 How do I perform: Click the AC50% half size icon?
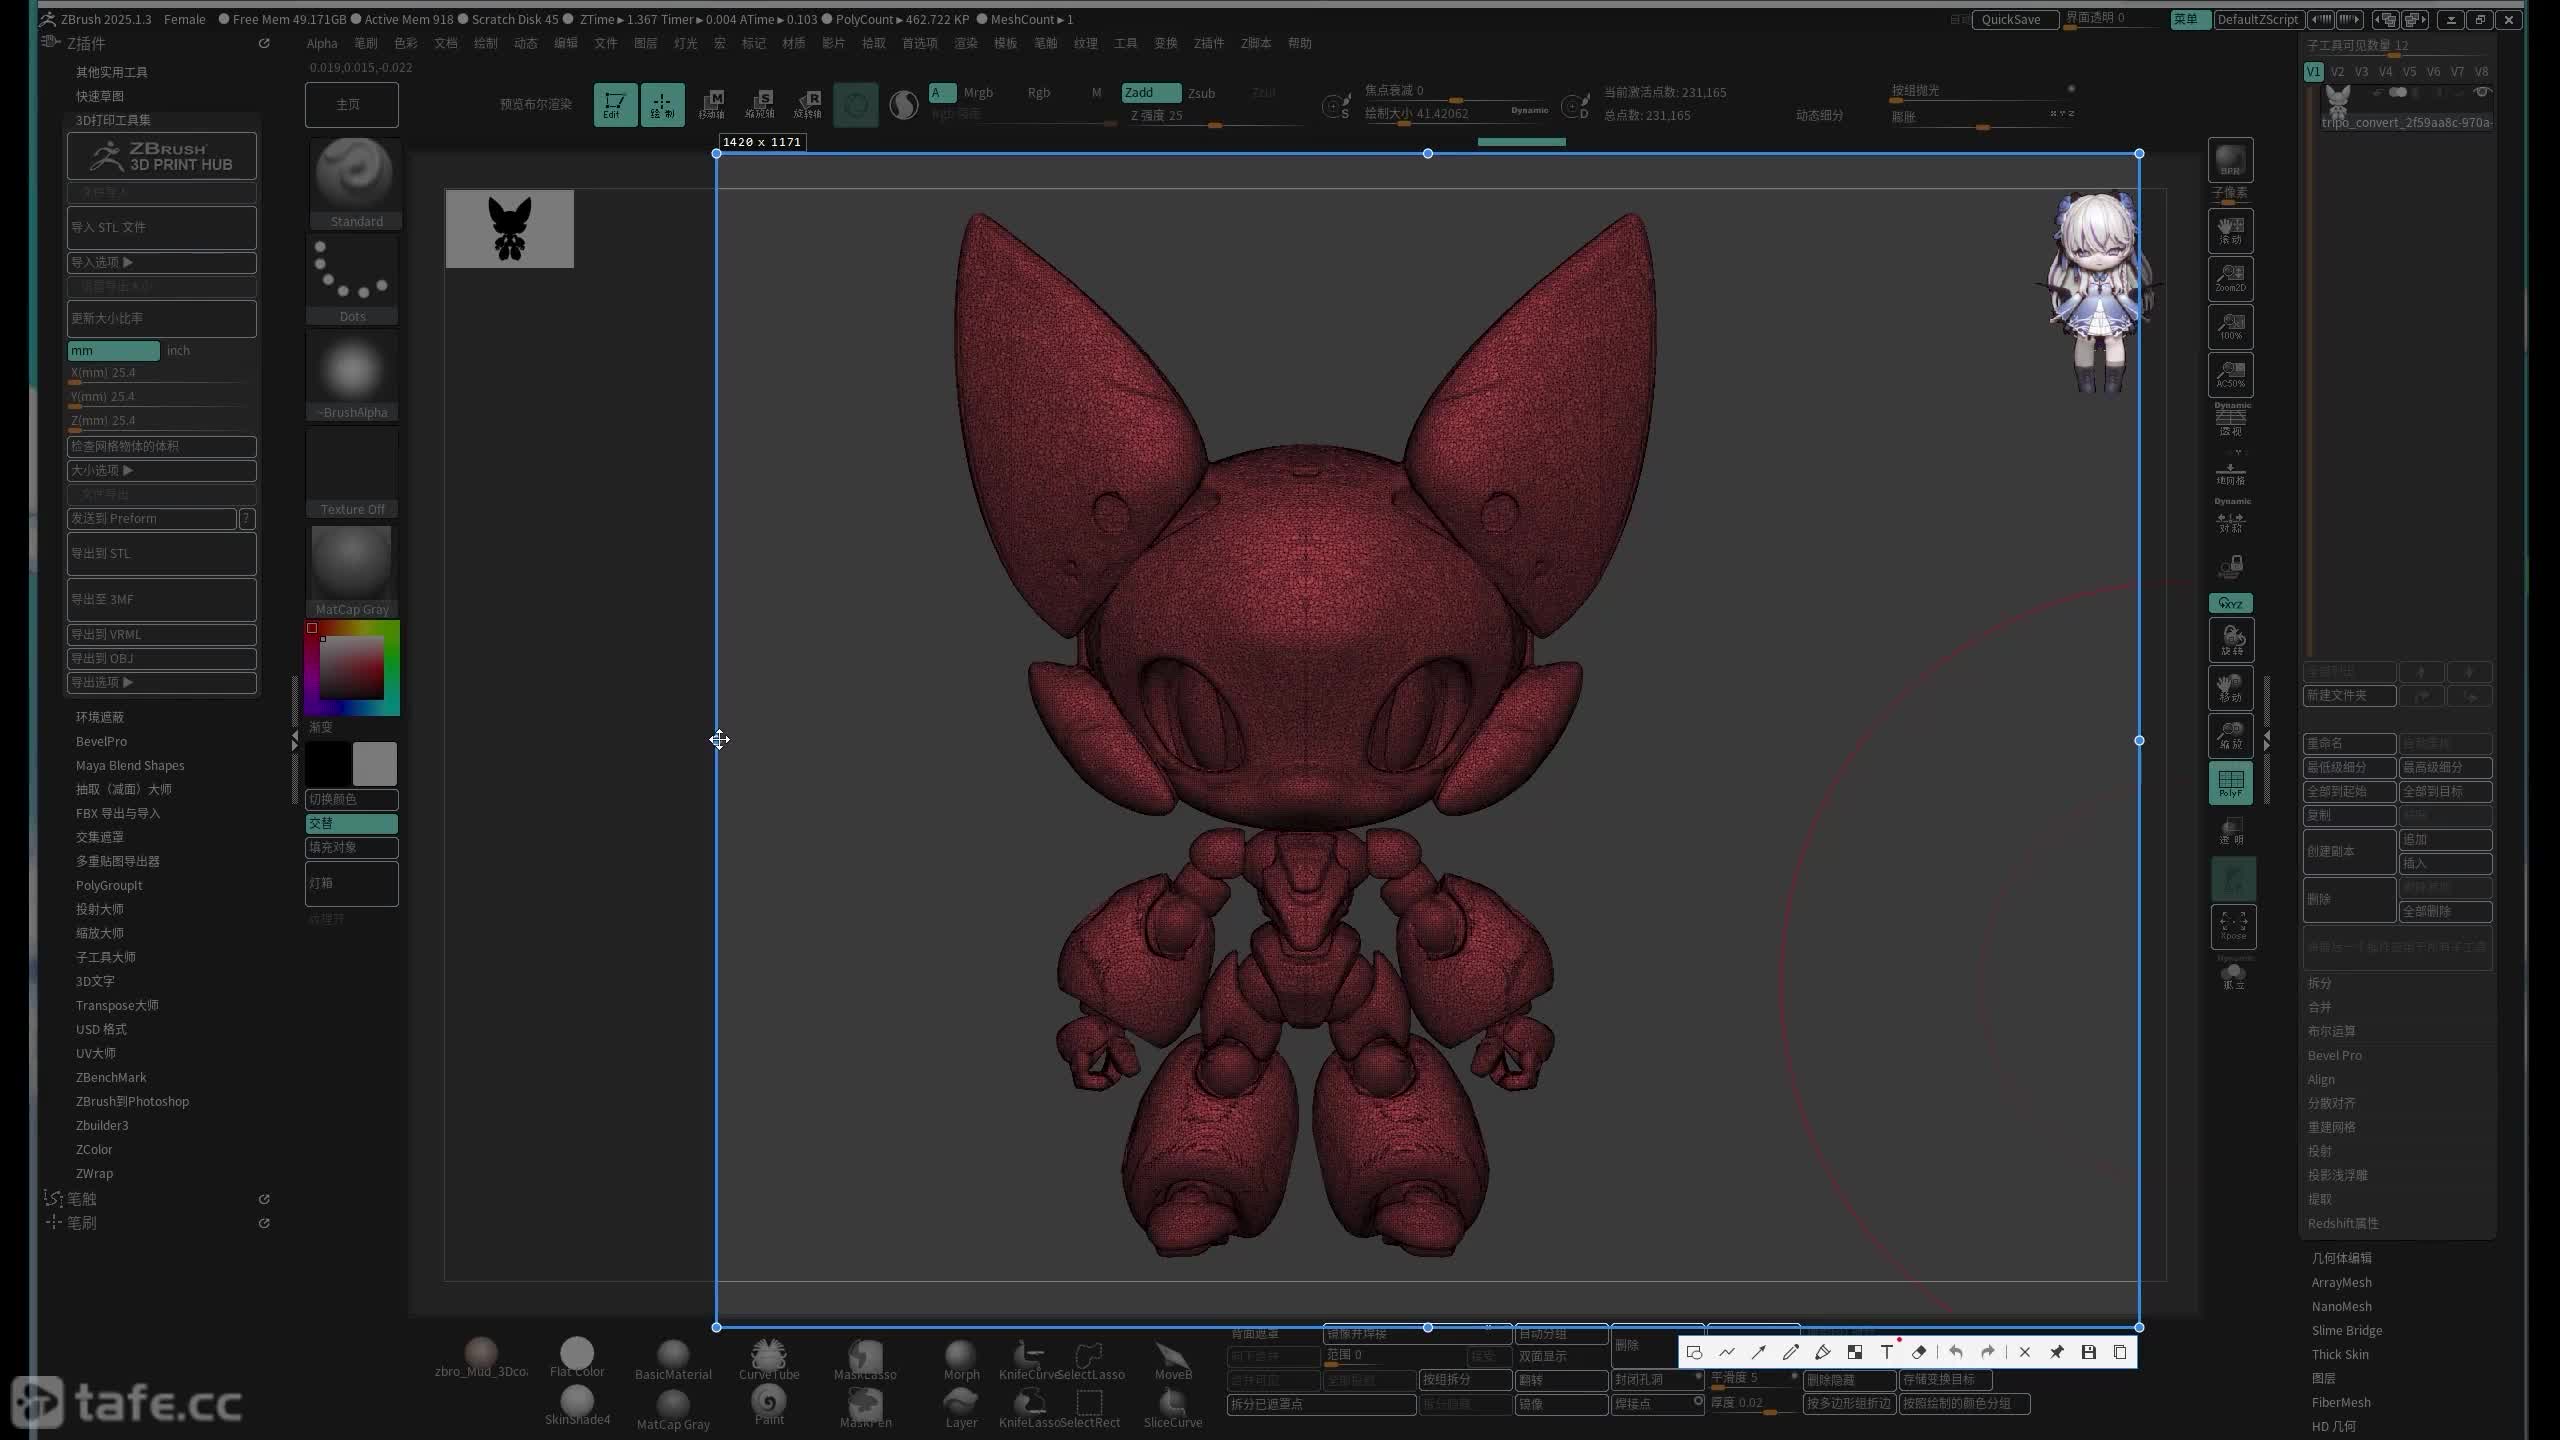[2230, 374]
